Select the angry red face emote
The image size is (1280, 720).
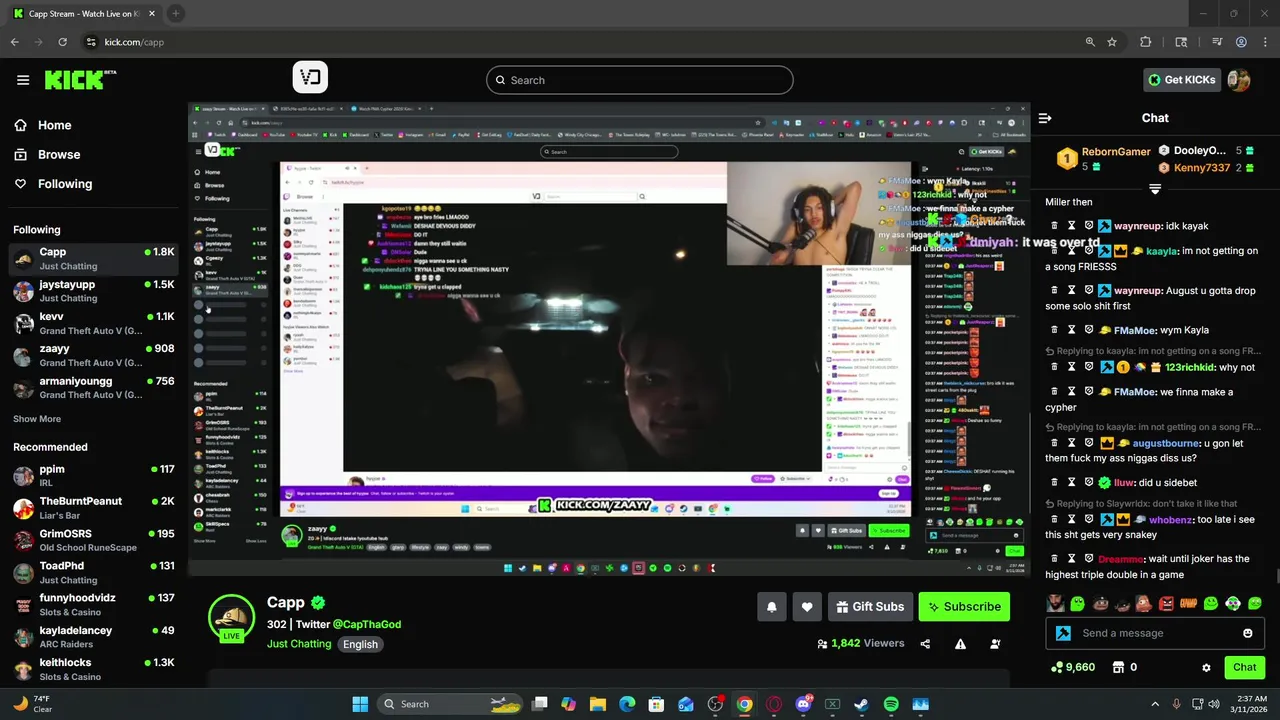[x=1166, y=603]
